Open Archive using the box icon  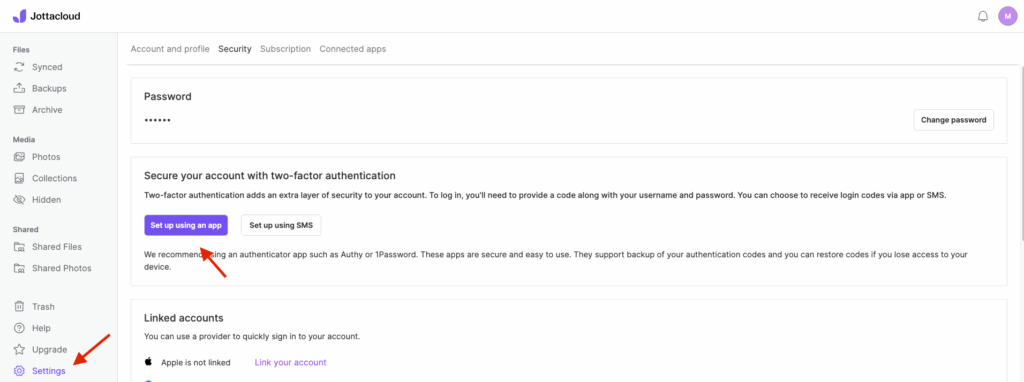(20, 110)
